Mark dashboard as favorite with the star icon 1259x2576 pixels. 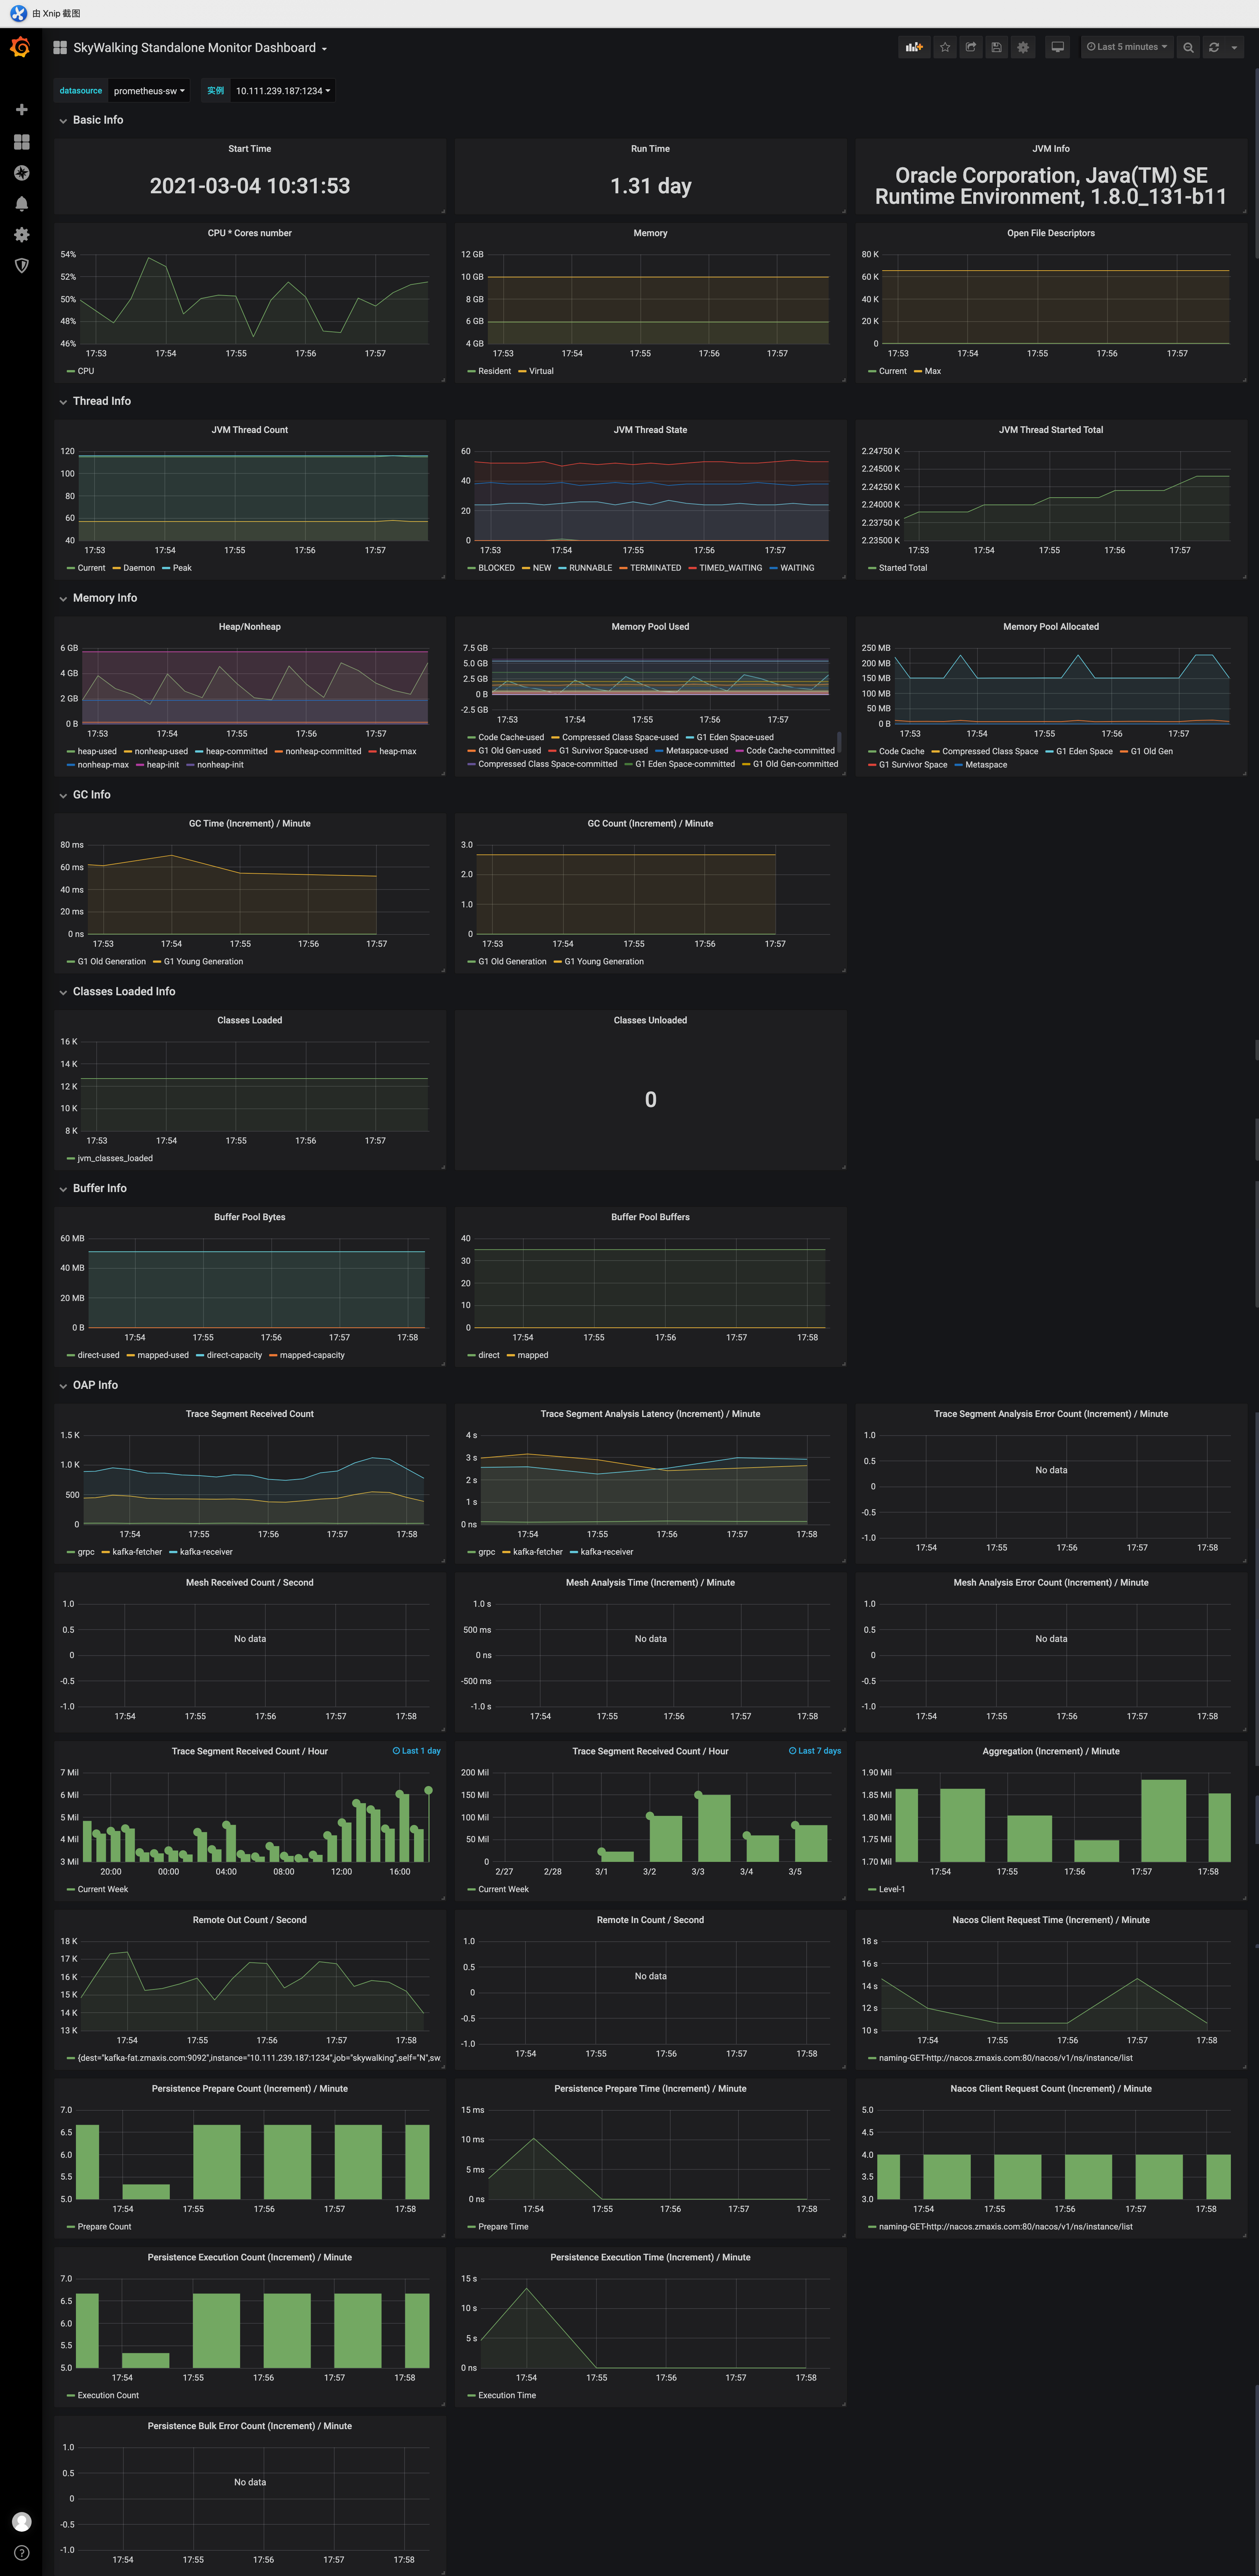coord(944,47)
